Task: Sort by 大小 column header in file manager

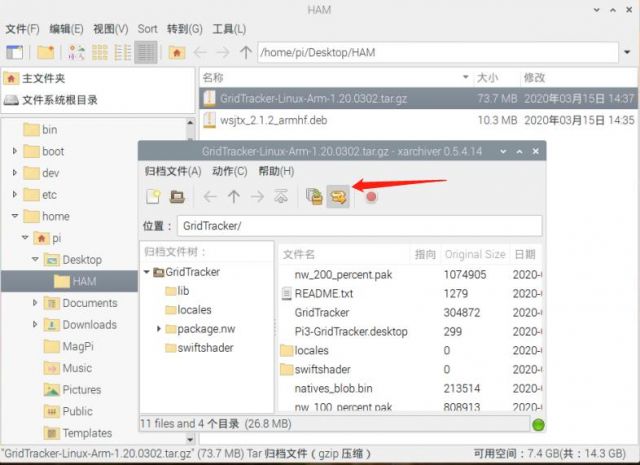Action: [497, 78]
